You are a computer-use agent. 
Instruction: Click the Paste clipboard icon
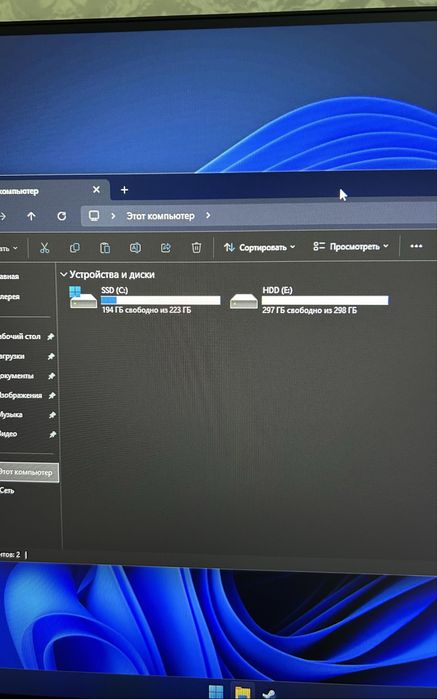(105, 247)
